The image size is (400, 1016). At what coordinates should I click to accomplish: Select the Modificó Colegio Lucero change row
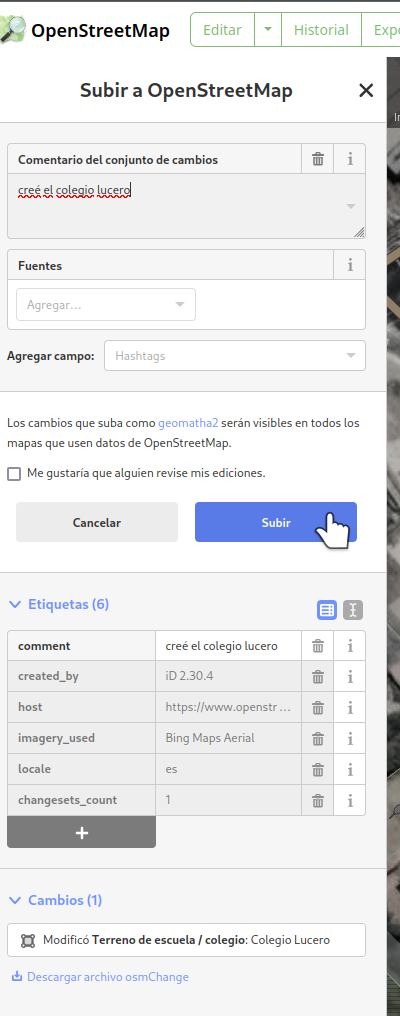(186, 940)
